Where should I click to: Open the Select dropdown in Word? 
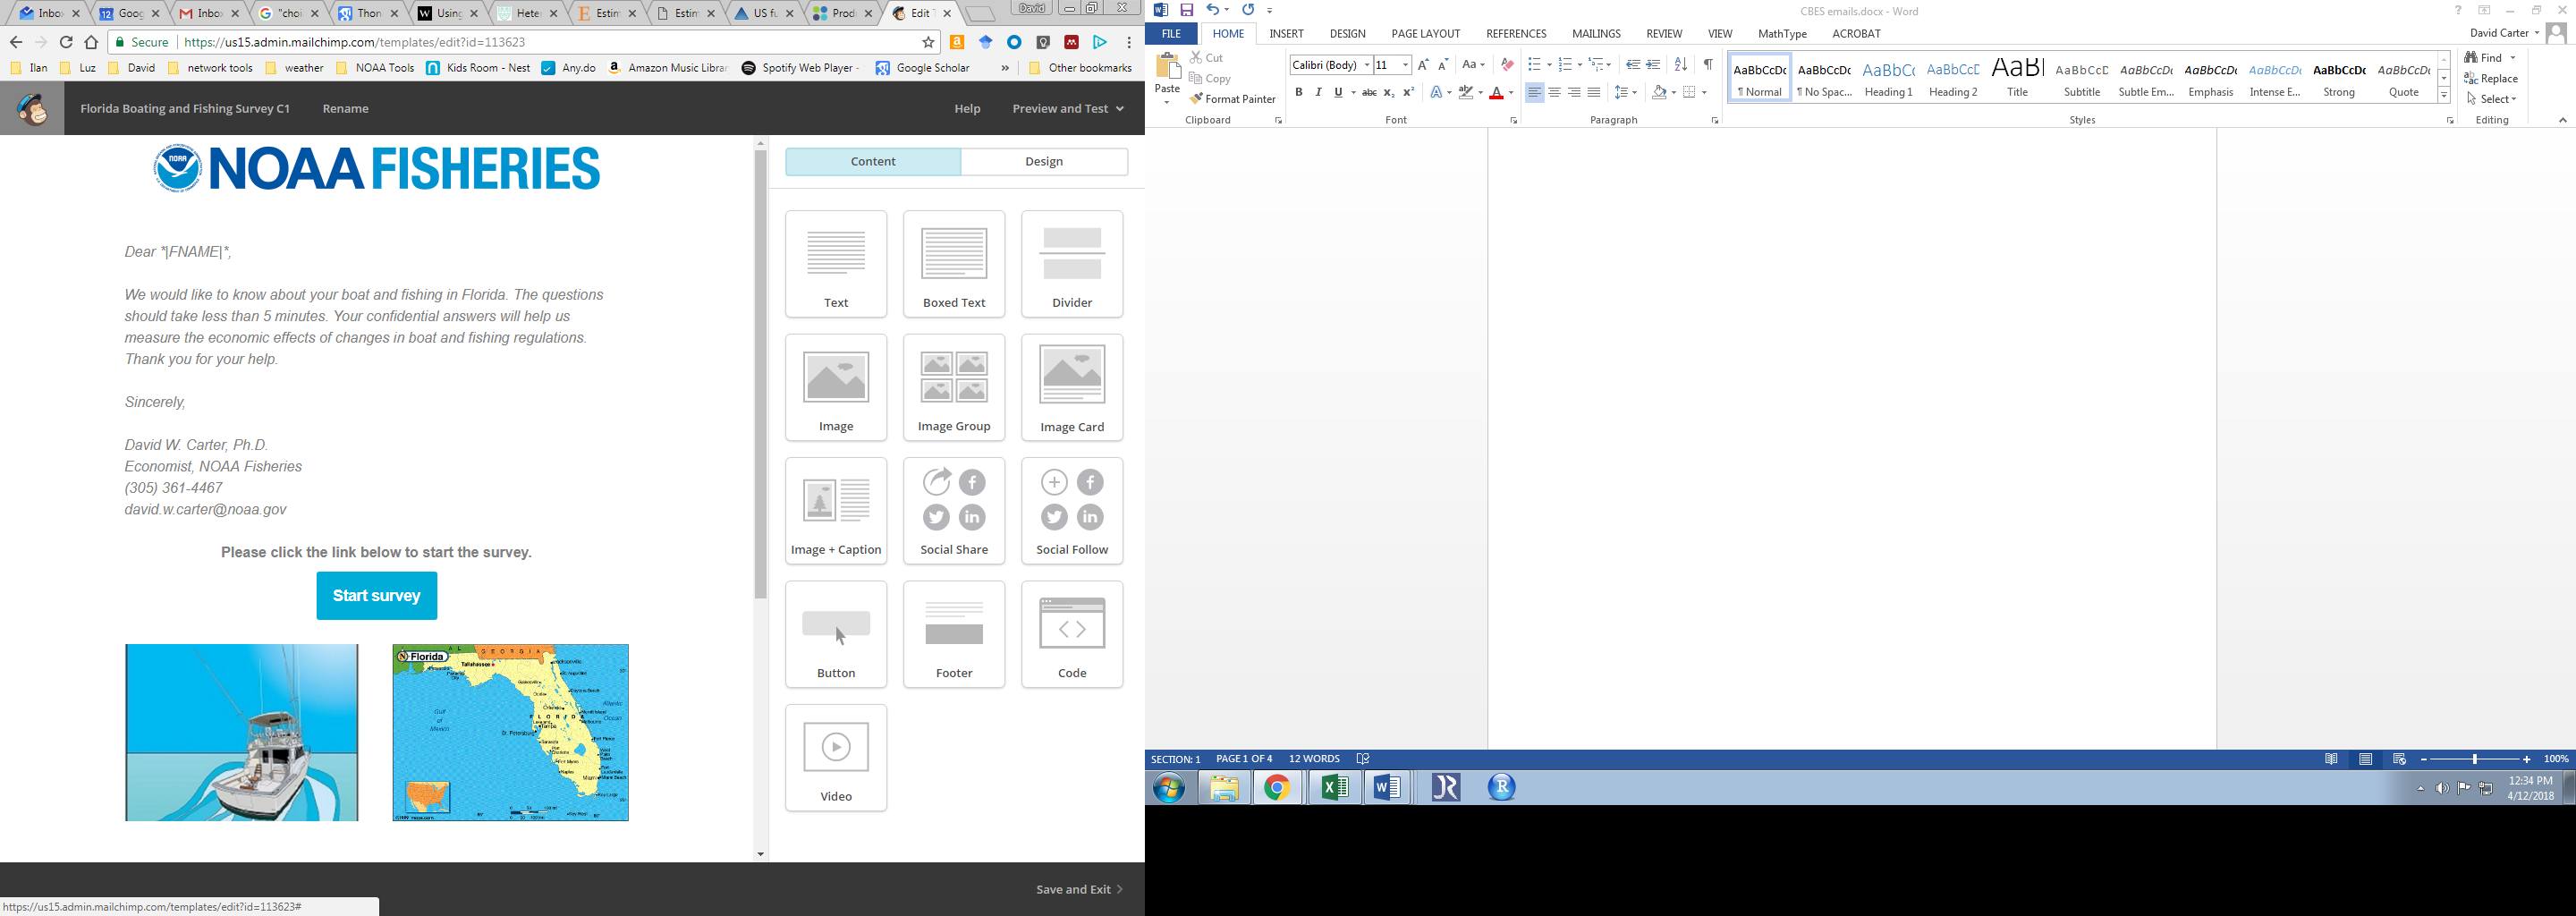[x=2491, y=99]
